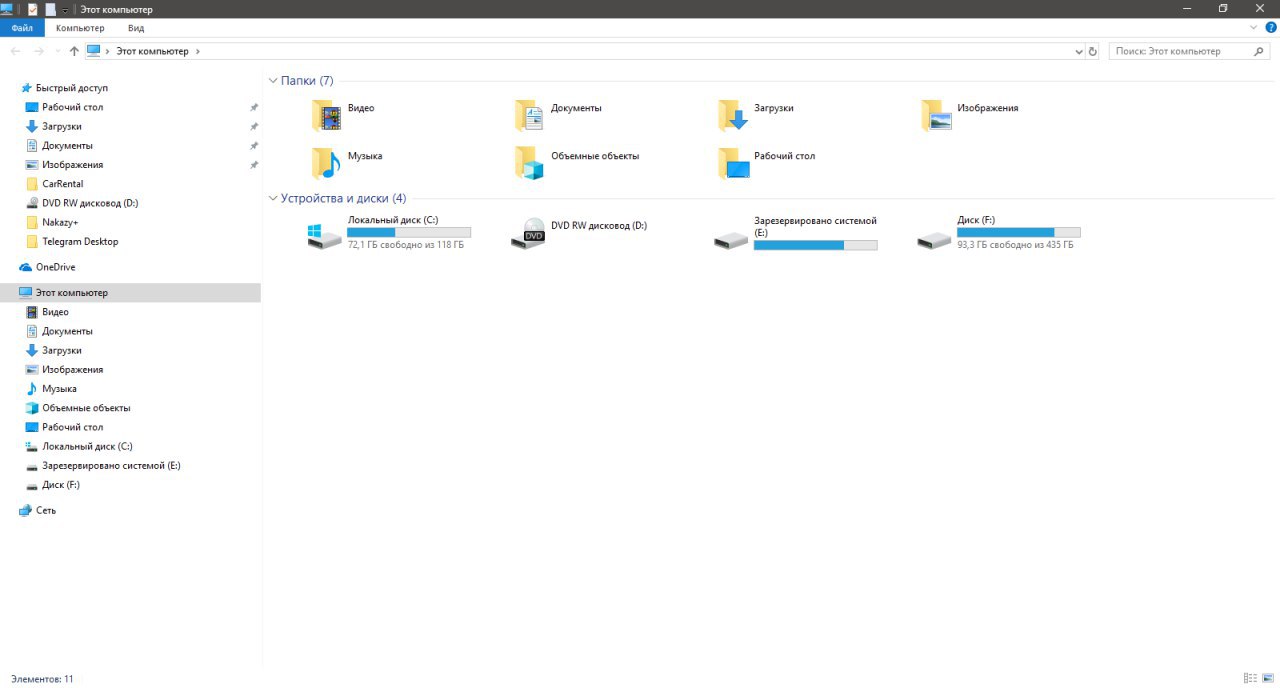Click the status text Элементов: 11

42,679
